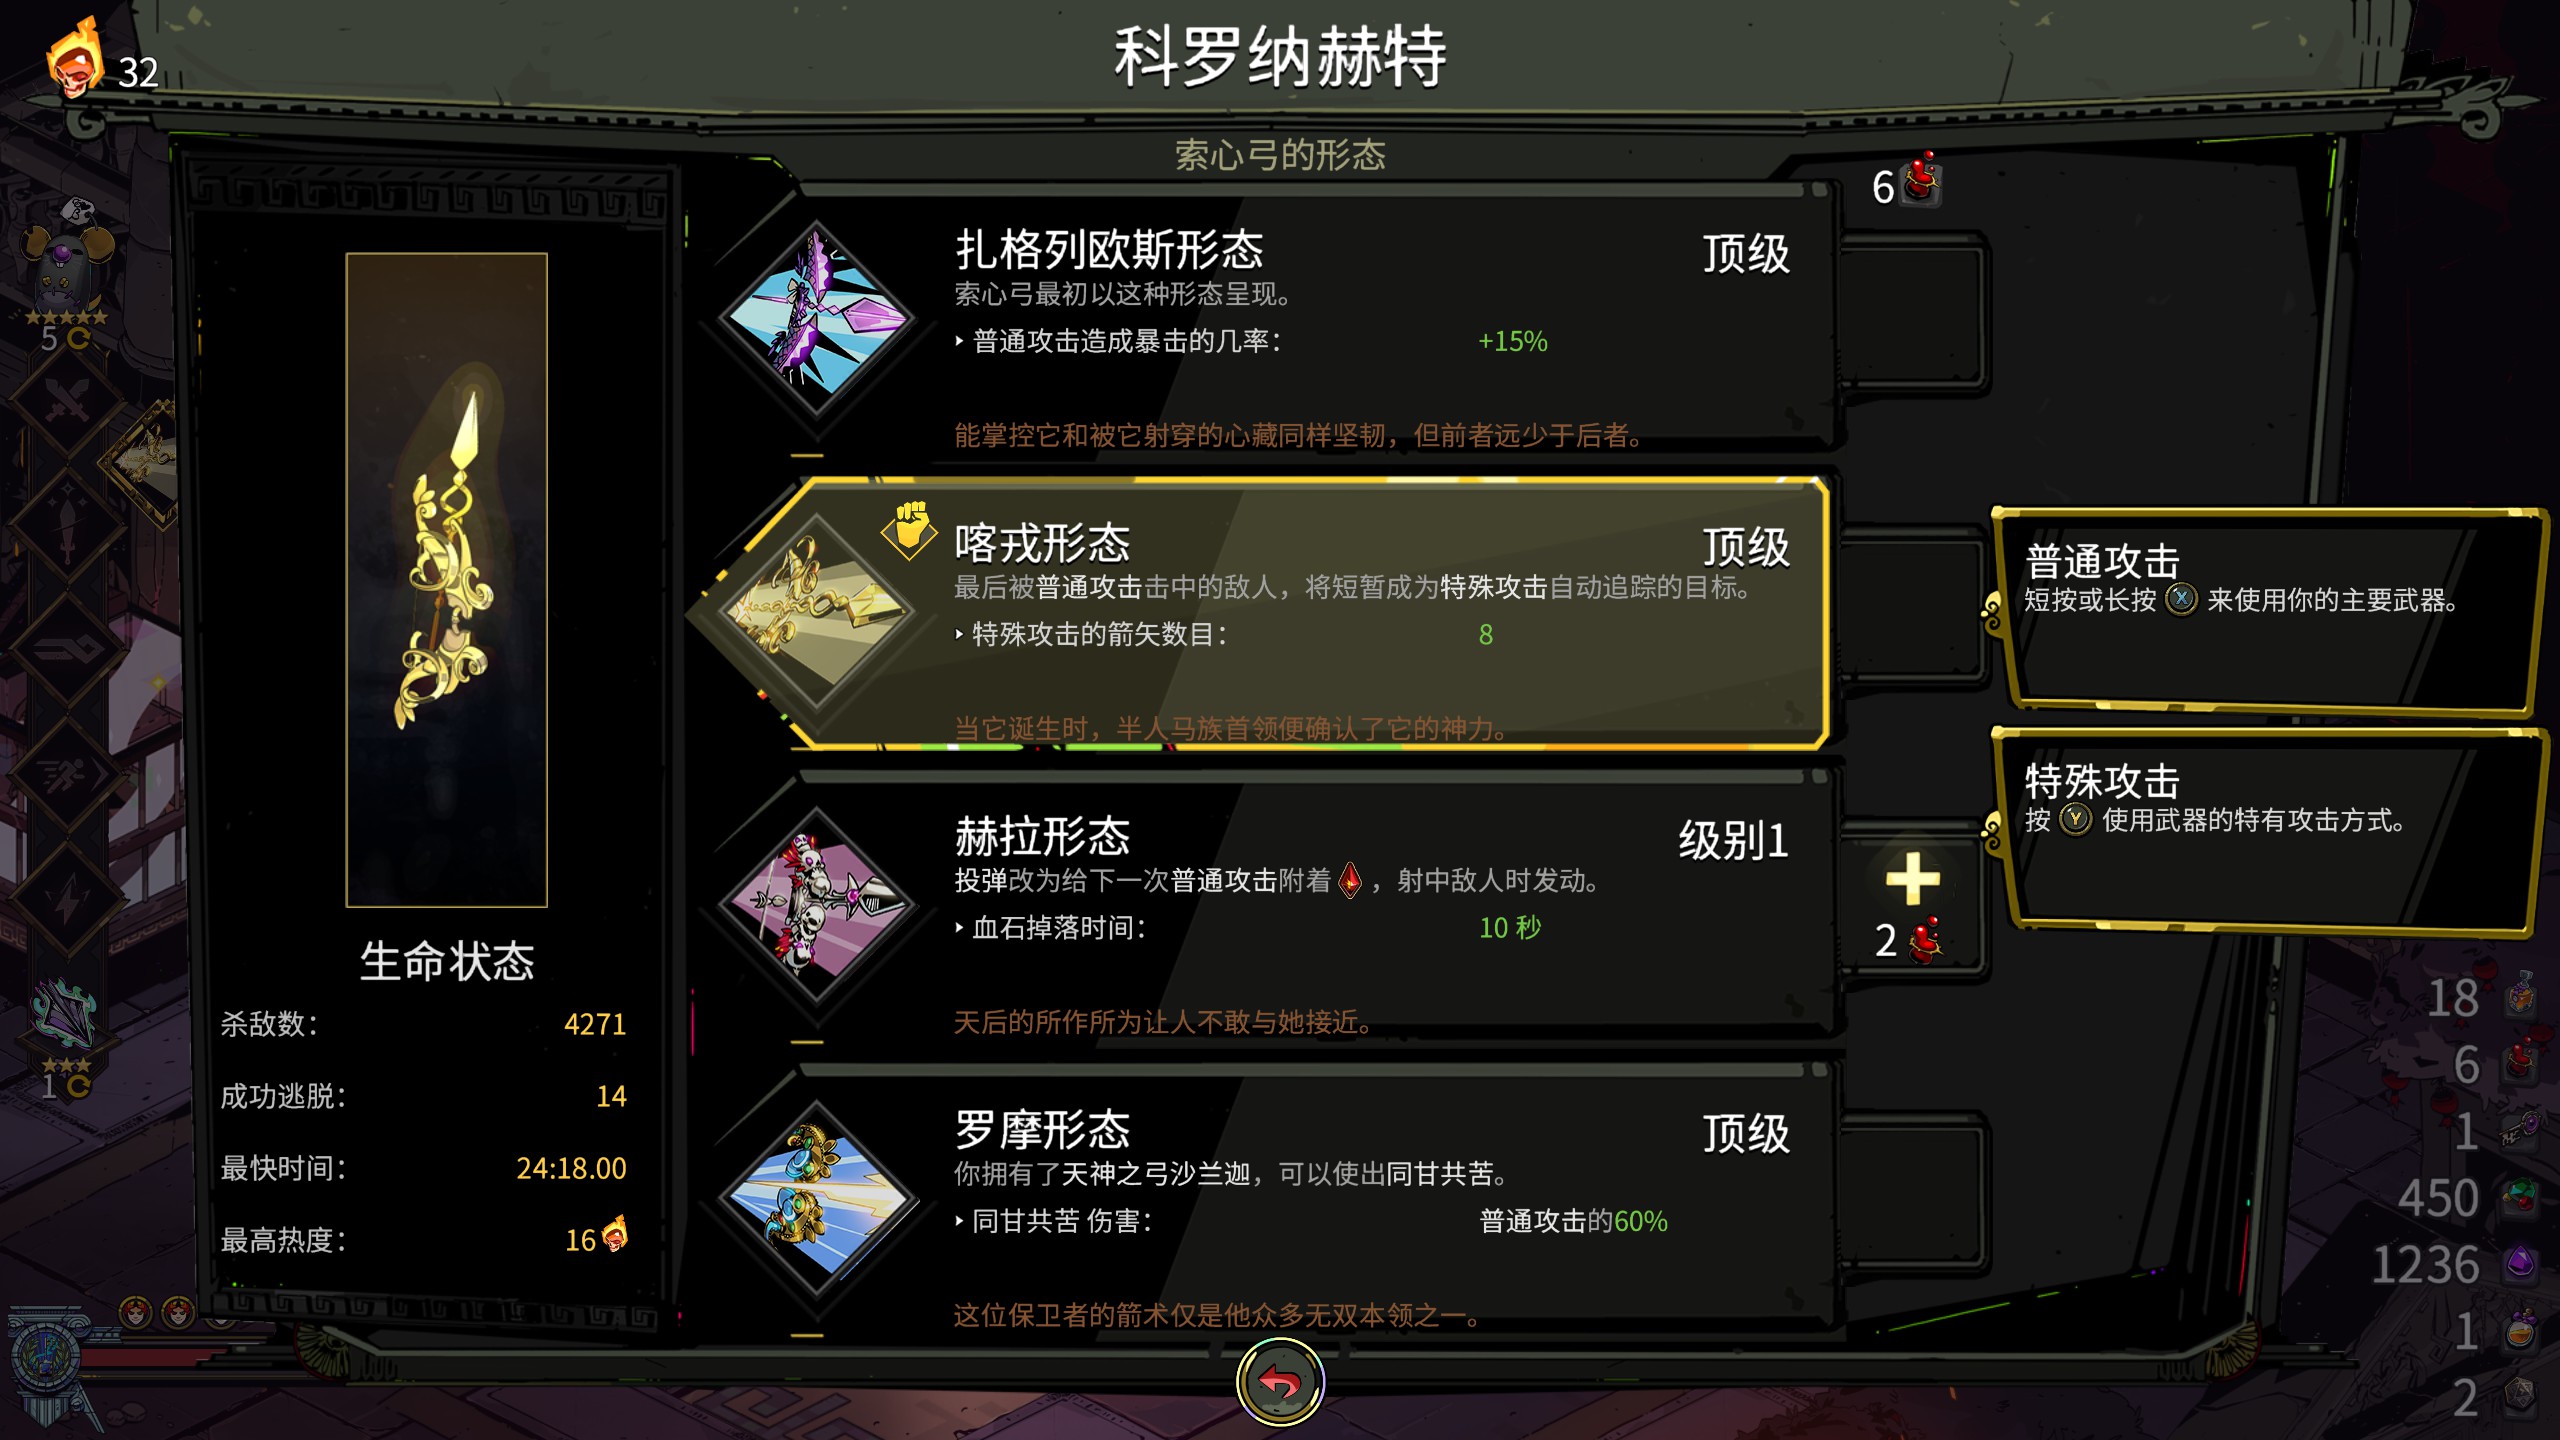Click the 扎格列欧斯形态 title text
The height and width of the screenshot is (1440, 2560).
click(1109, 249)
